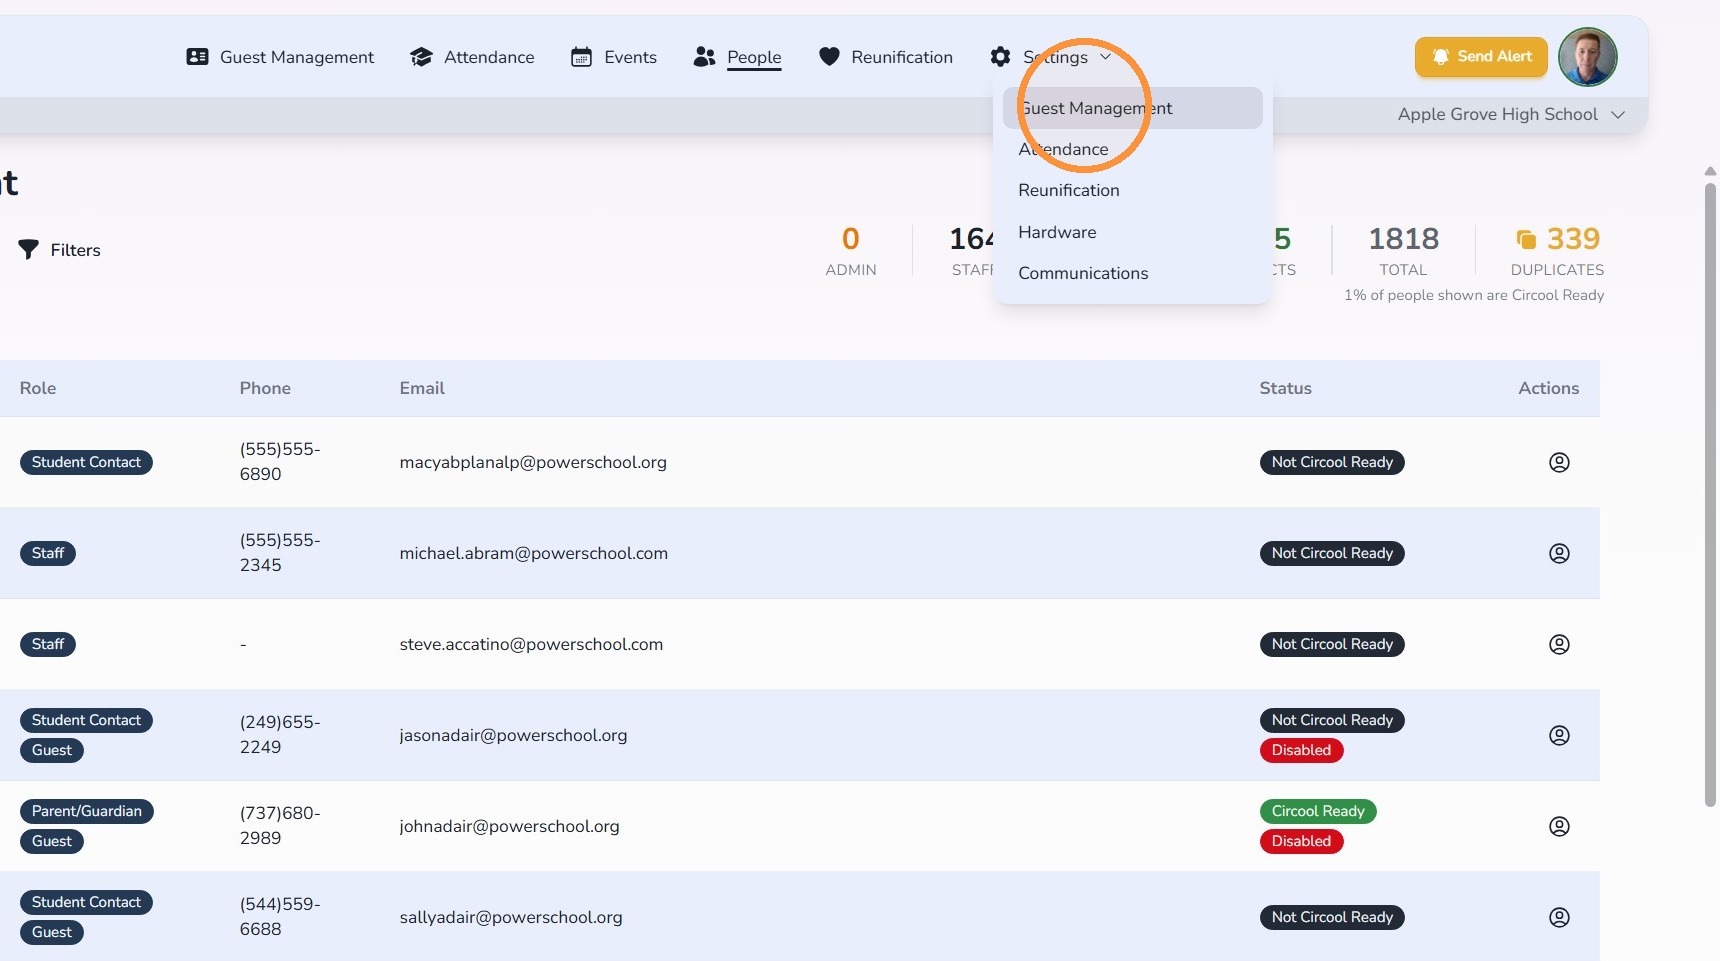
Task: Click phone number (544)559-6688
Action: coord(280,916)
